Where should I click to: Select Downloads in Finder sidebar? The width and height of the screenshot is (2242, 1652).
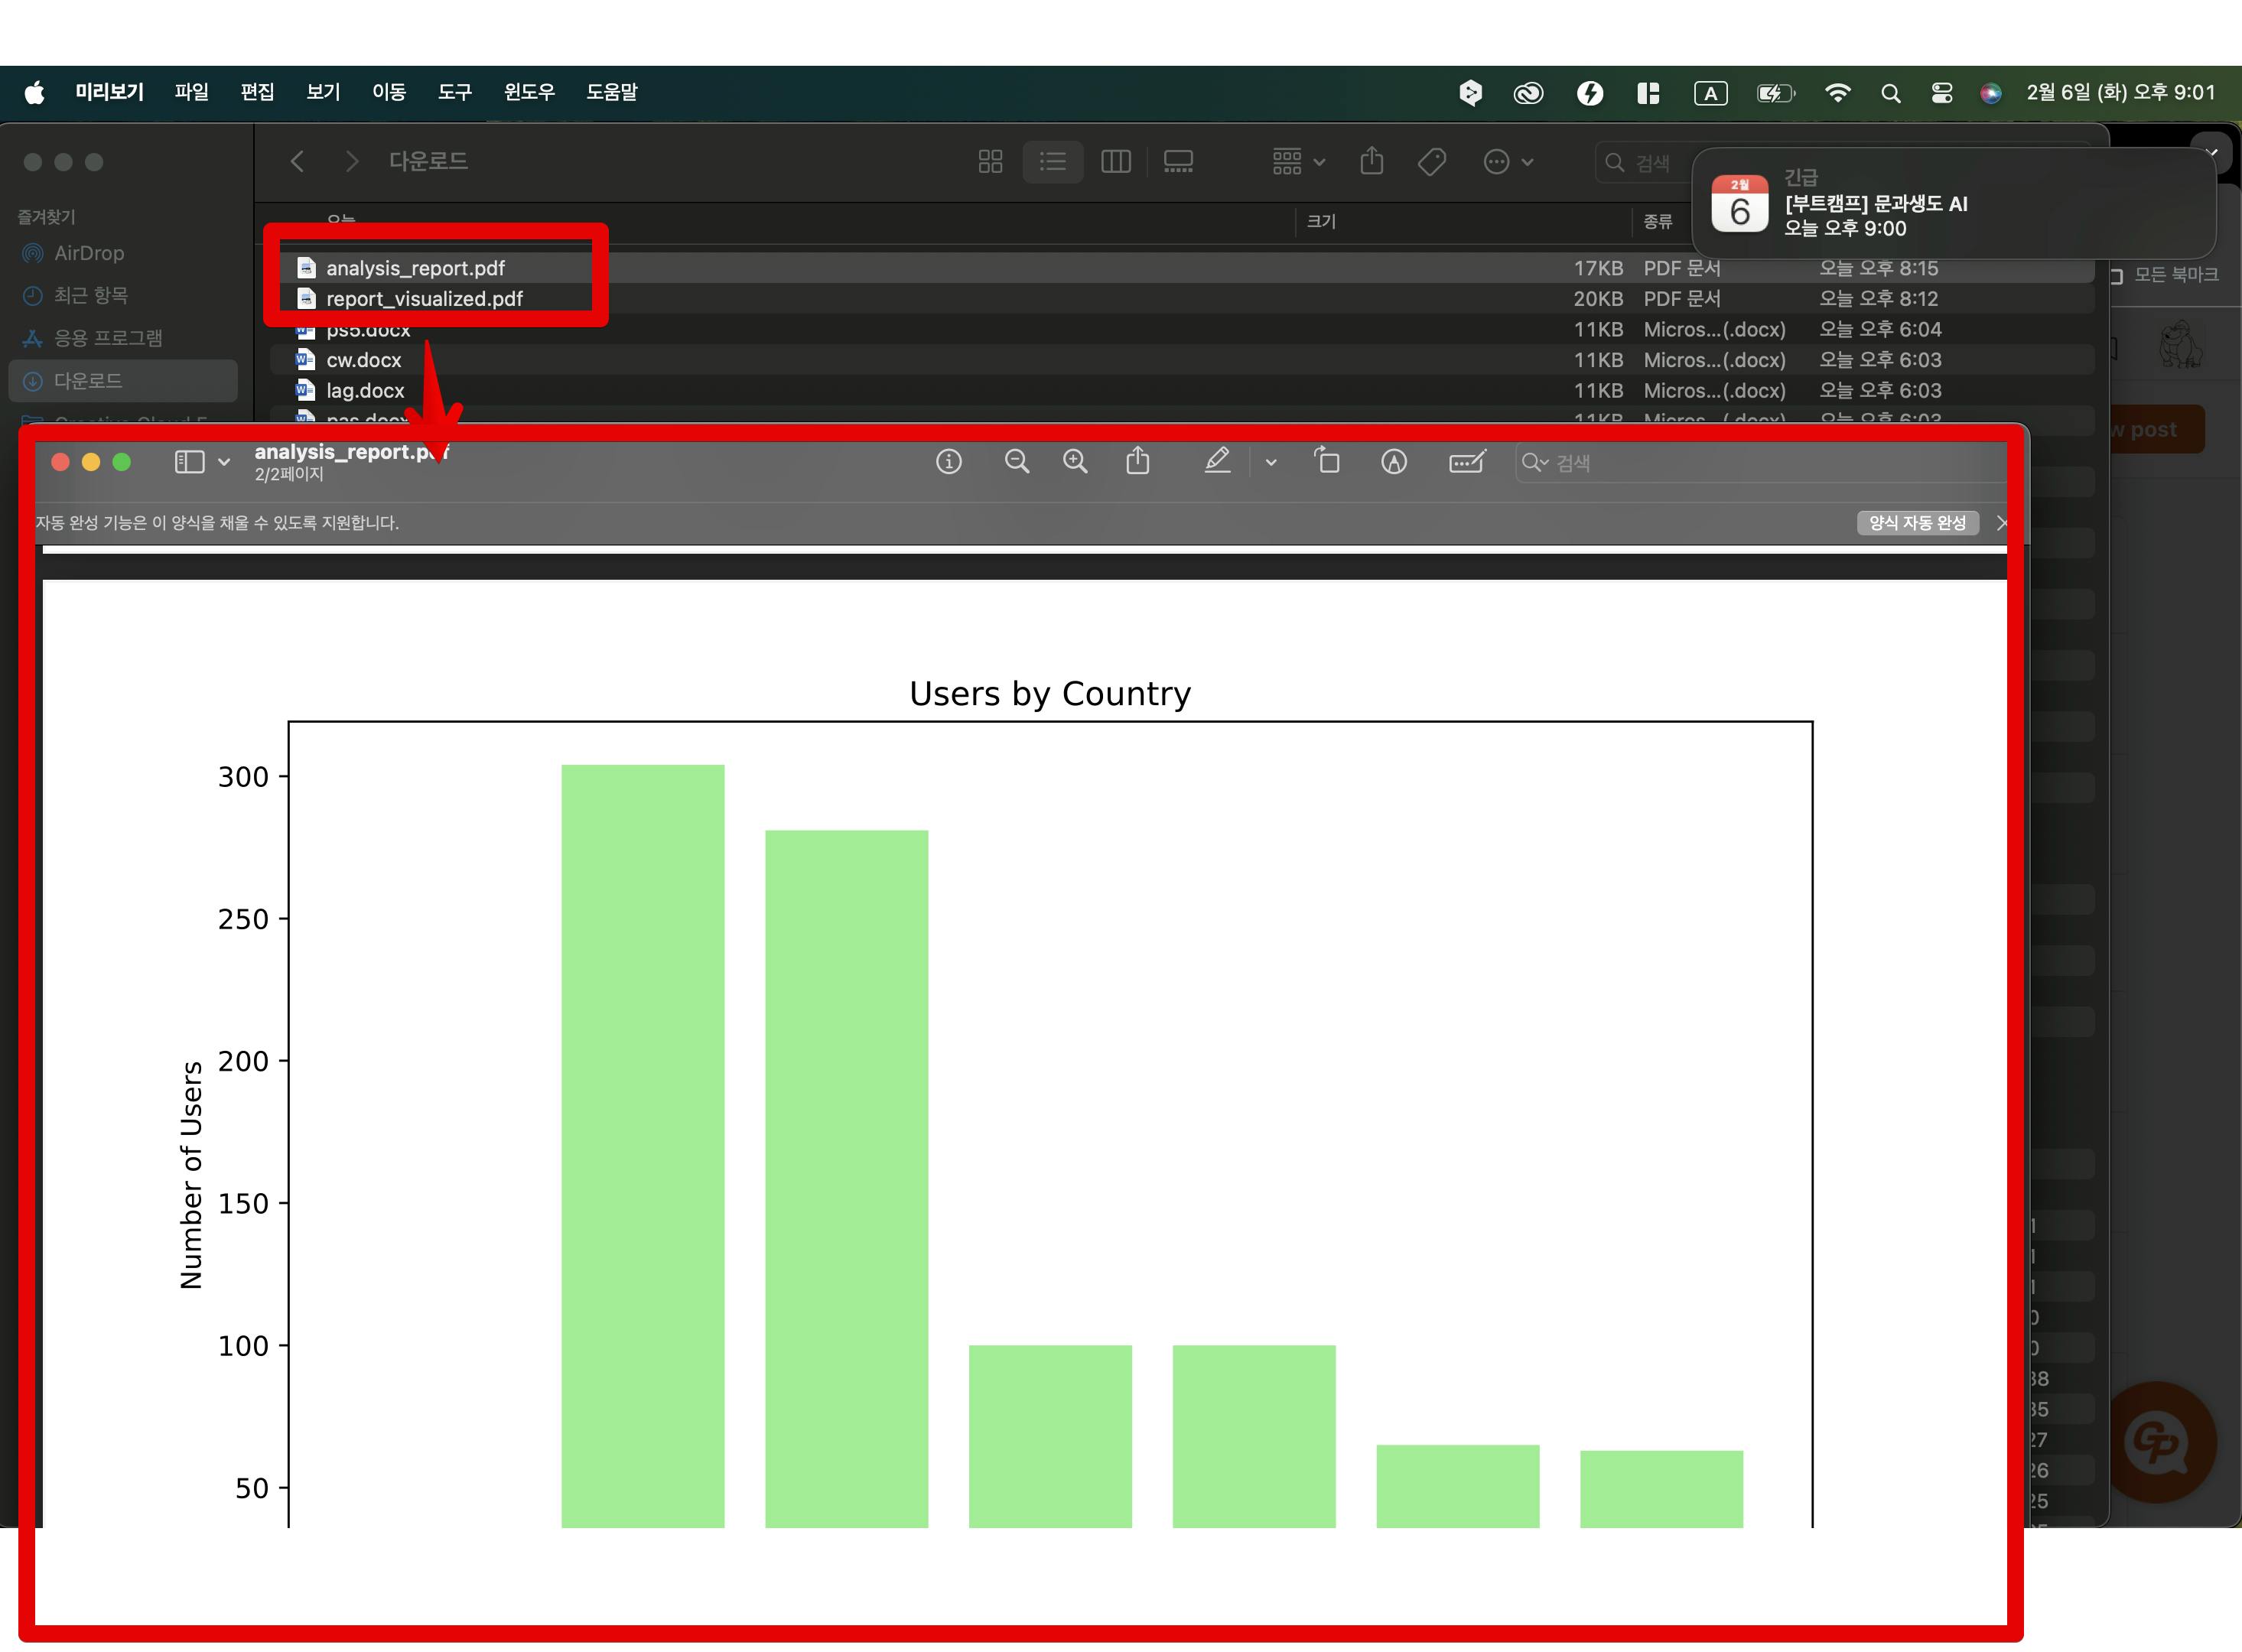tap(122, 380)
